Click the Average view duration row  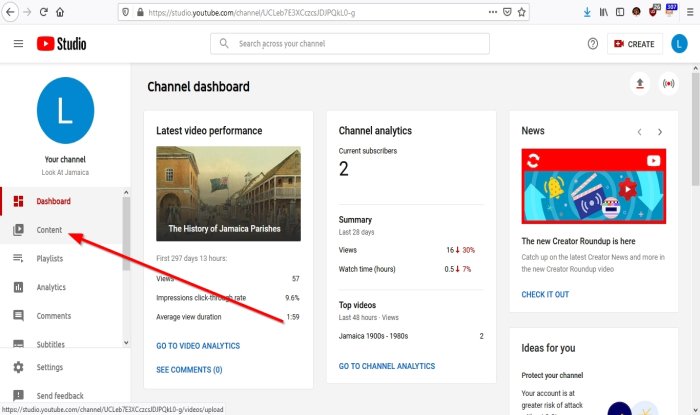tap(228, 317)
